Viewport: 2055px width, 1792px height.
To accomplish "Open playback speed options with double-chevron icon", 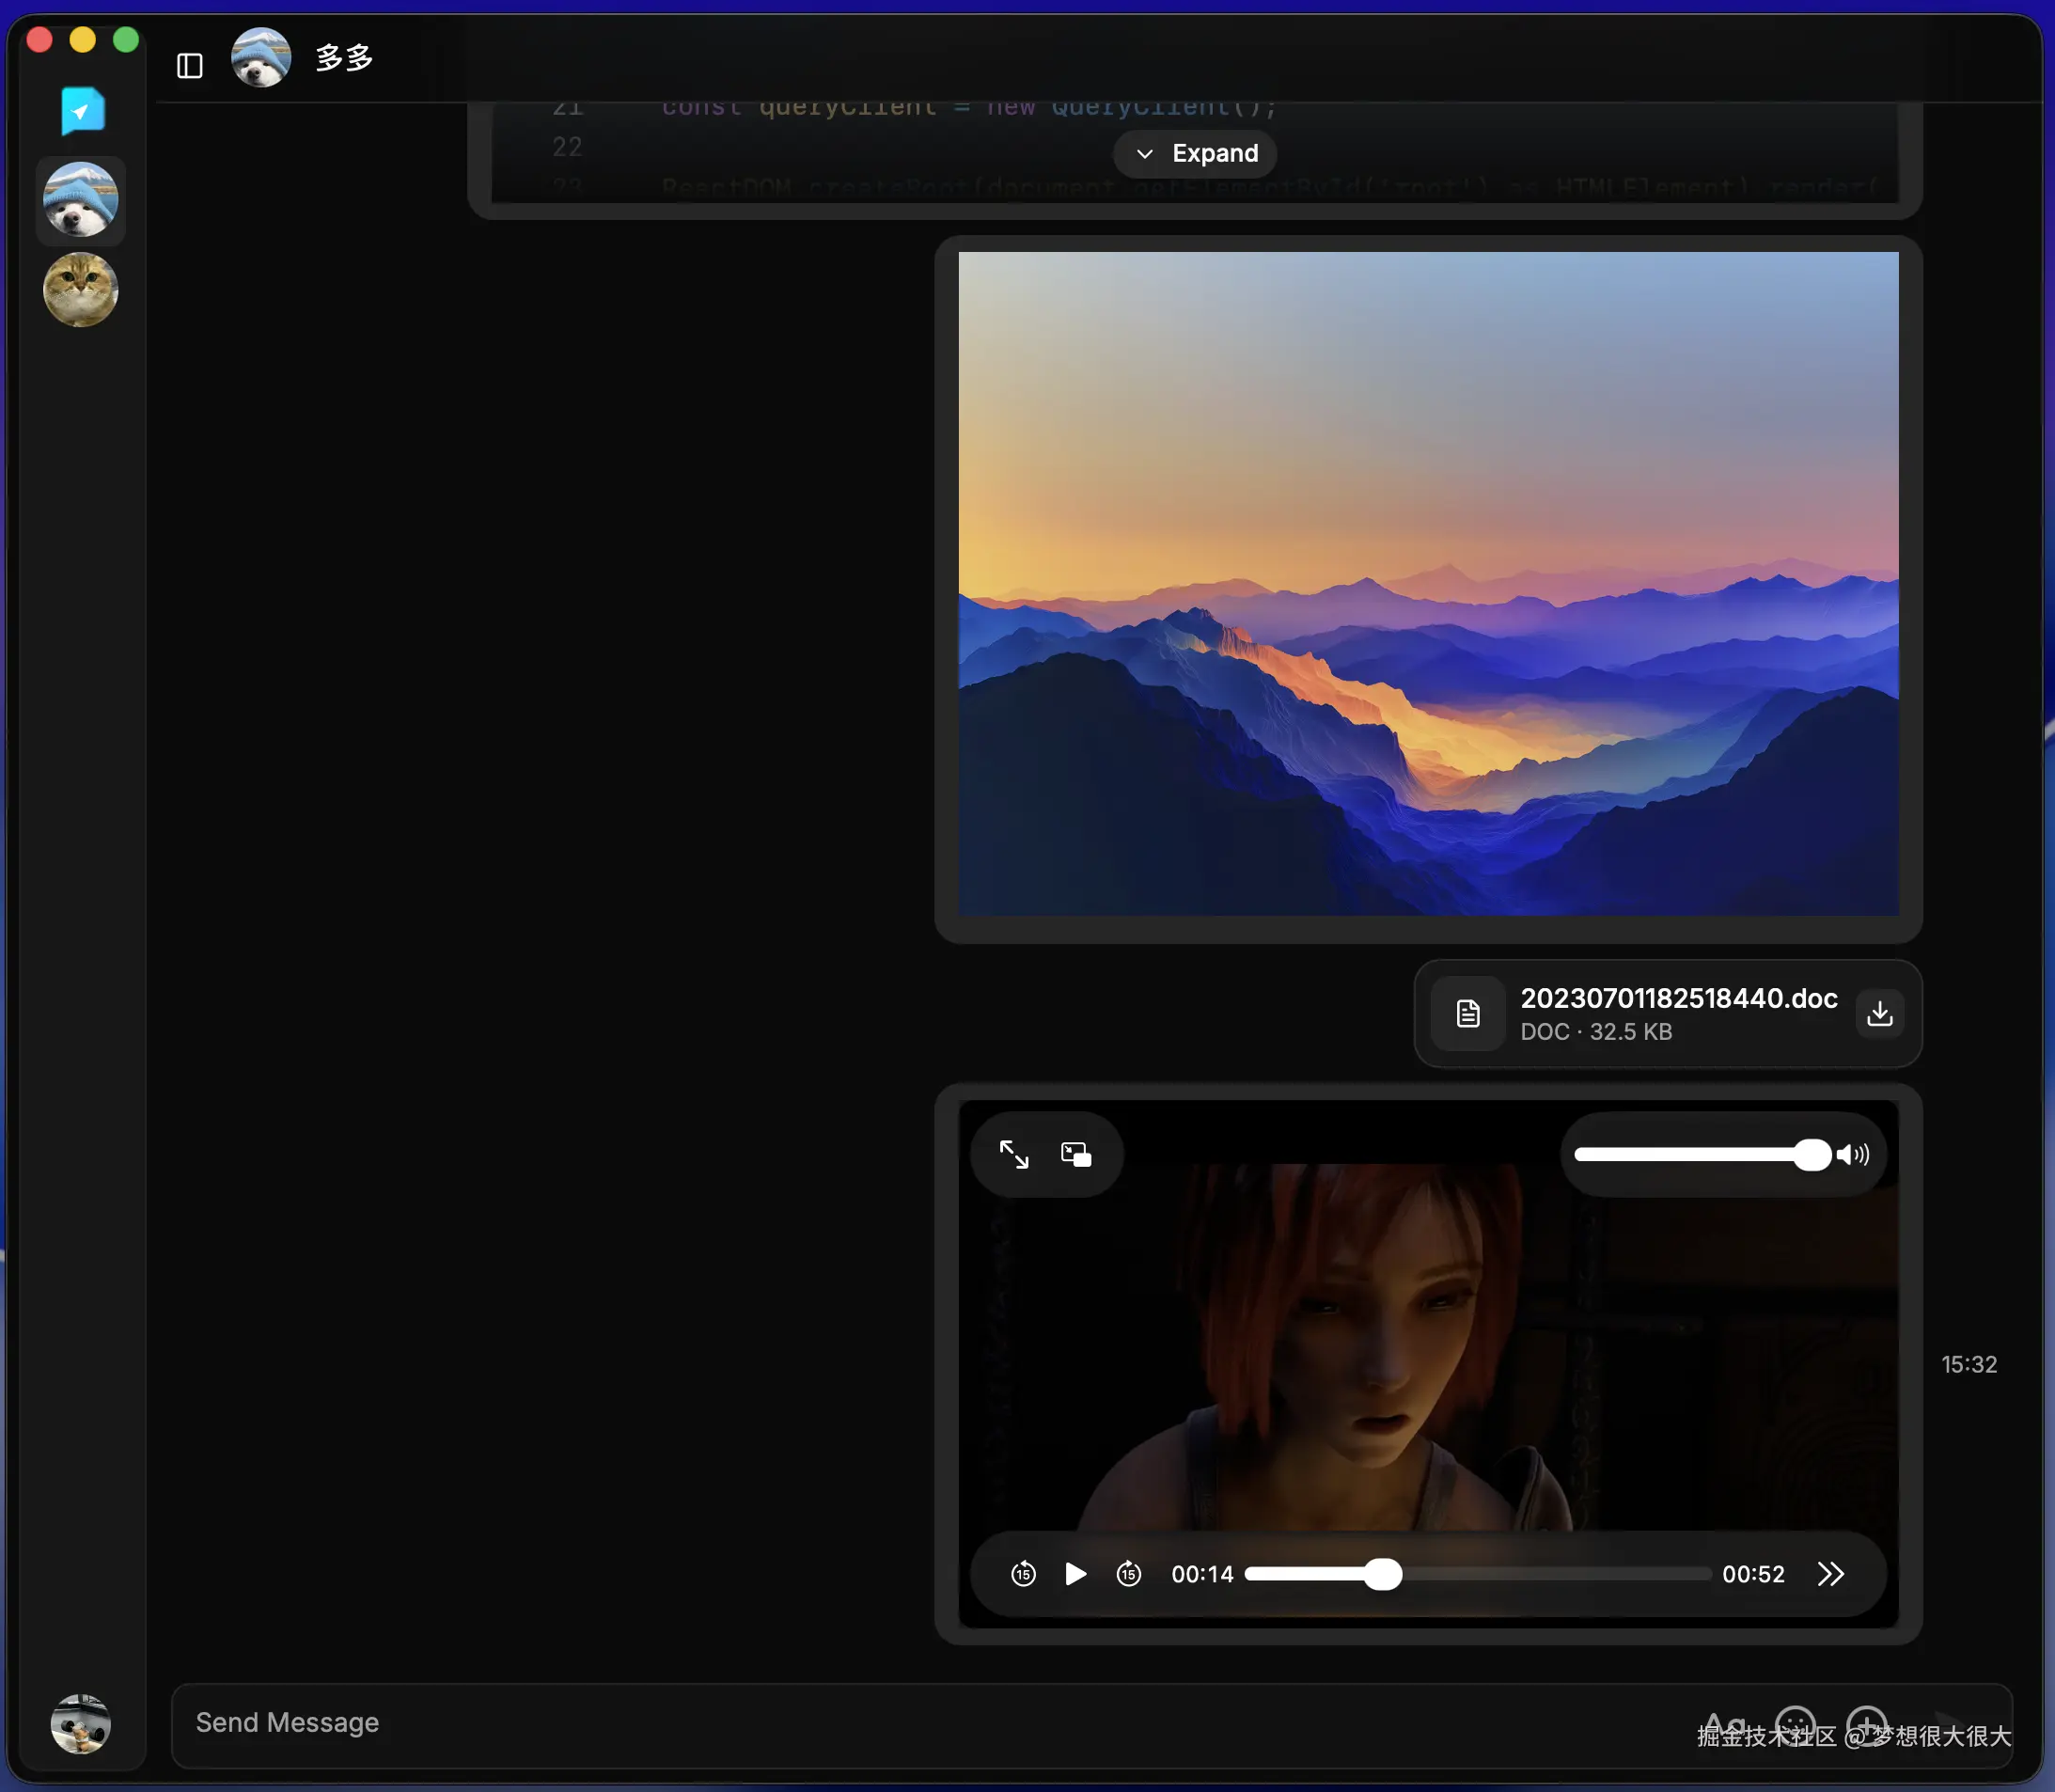I will tap(1831, 1574).
